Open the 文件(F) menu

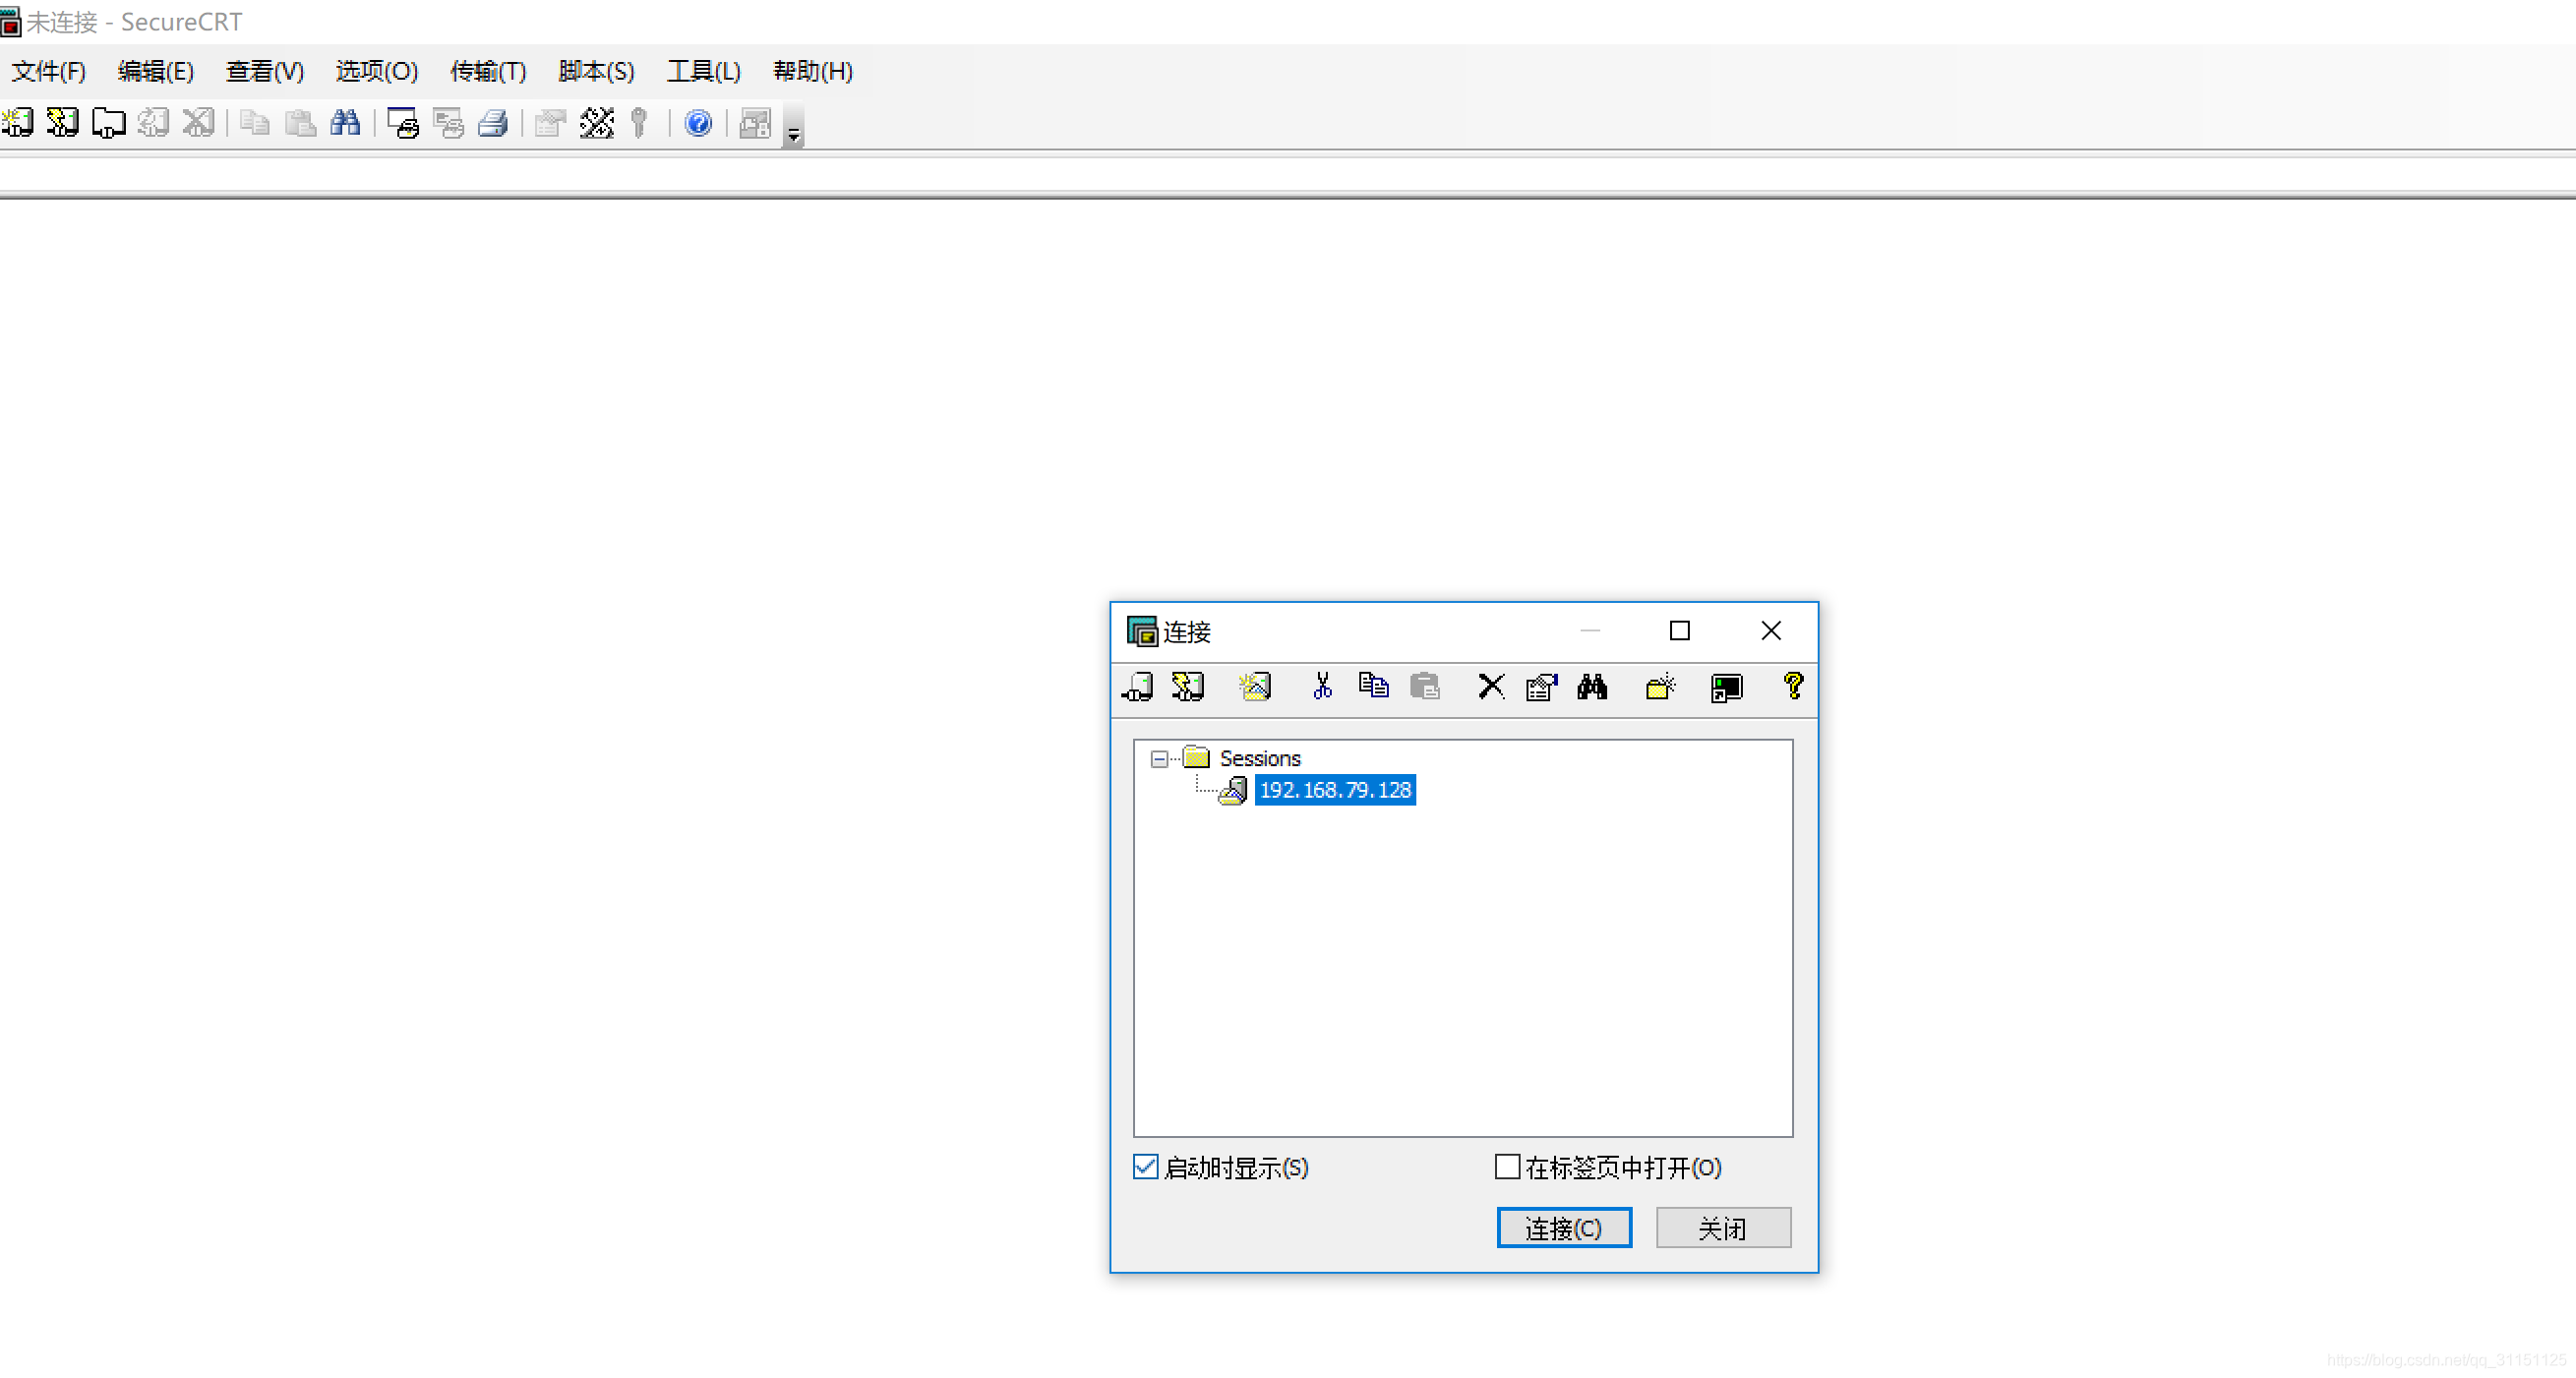pyautogui.click(x=49, y=71)
